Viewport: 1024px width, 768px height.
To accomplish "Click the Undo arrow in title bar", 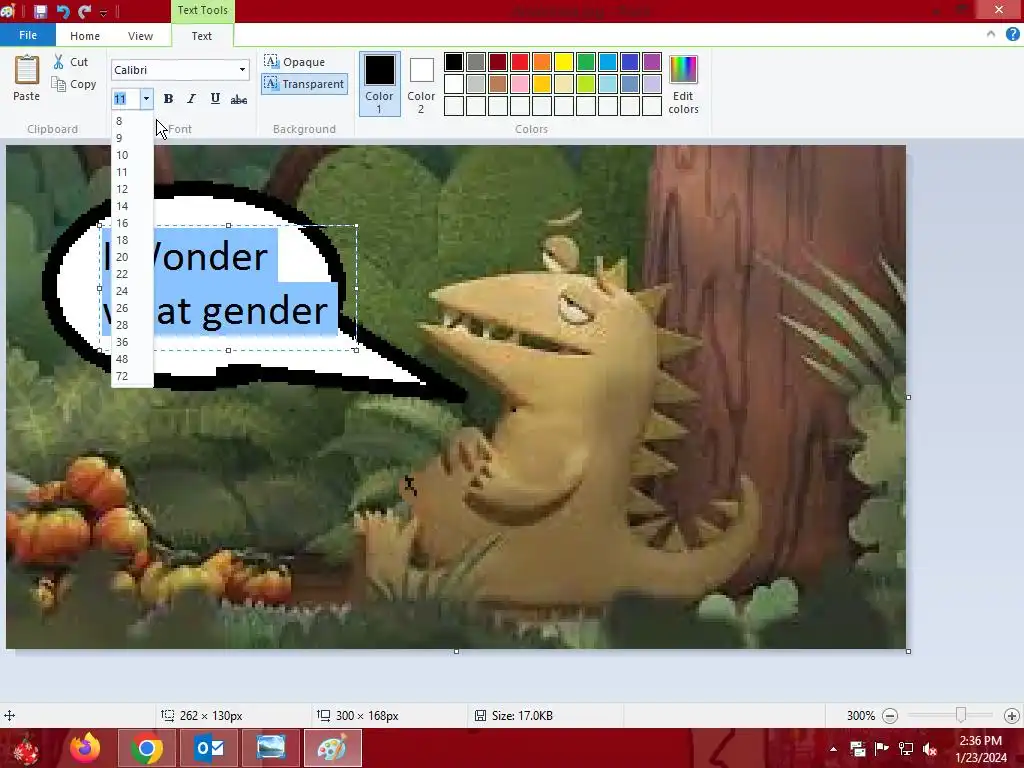I will [x=63, y=11].
